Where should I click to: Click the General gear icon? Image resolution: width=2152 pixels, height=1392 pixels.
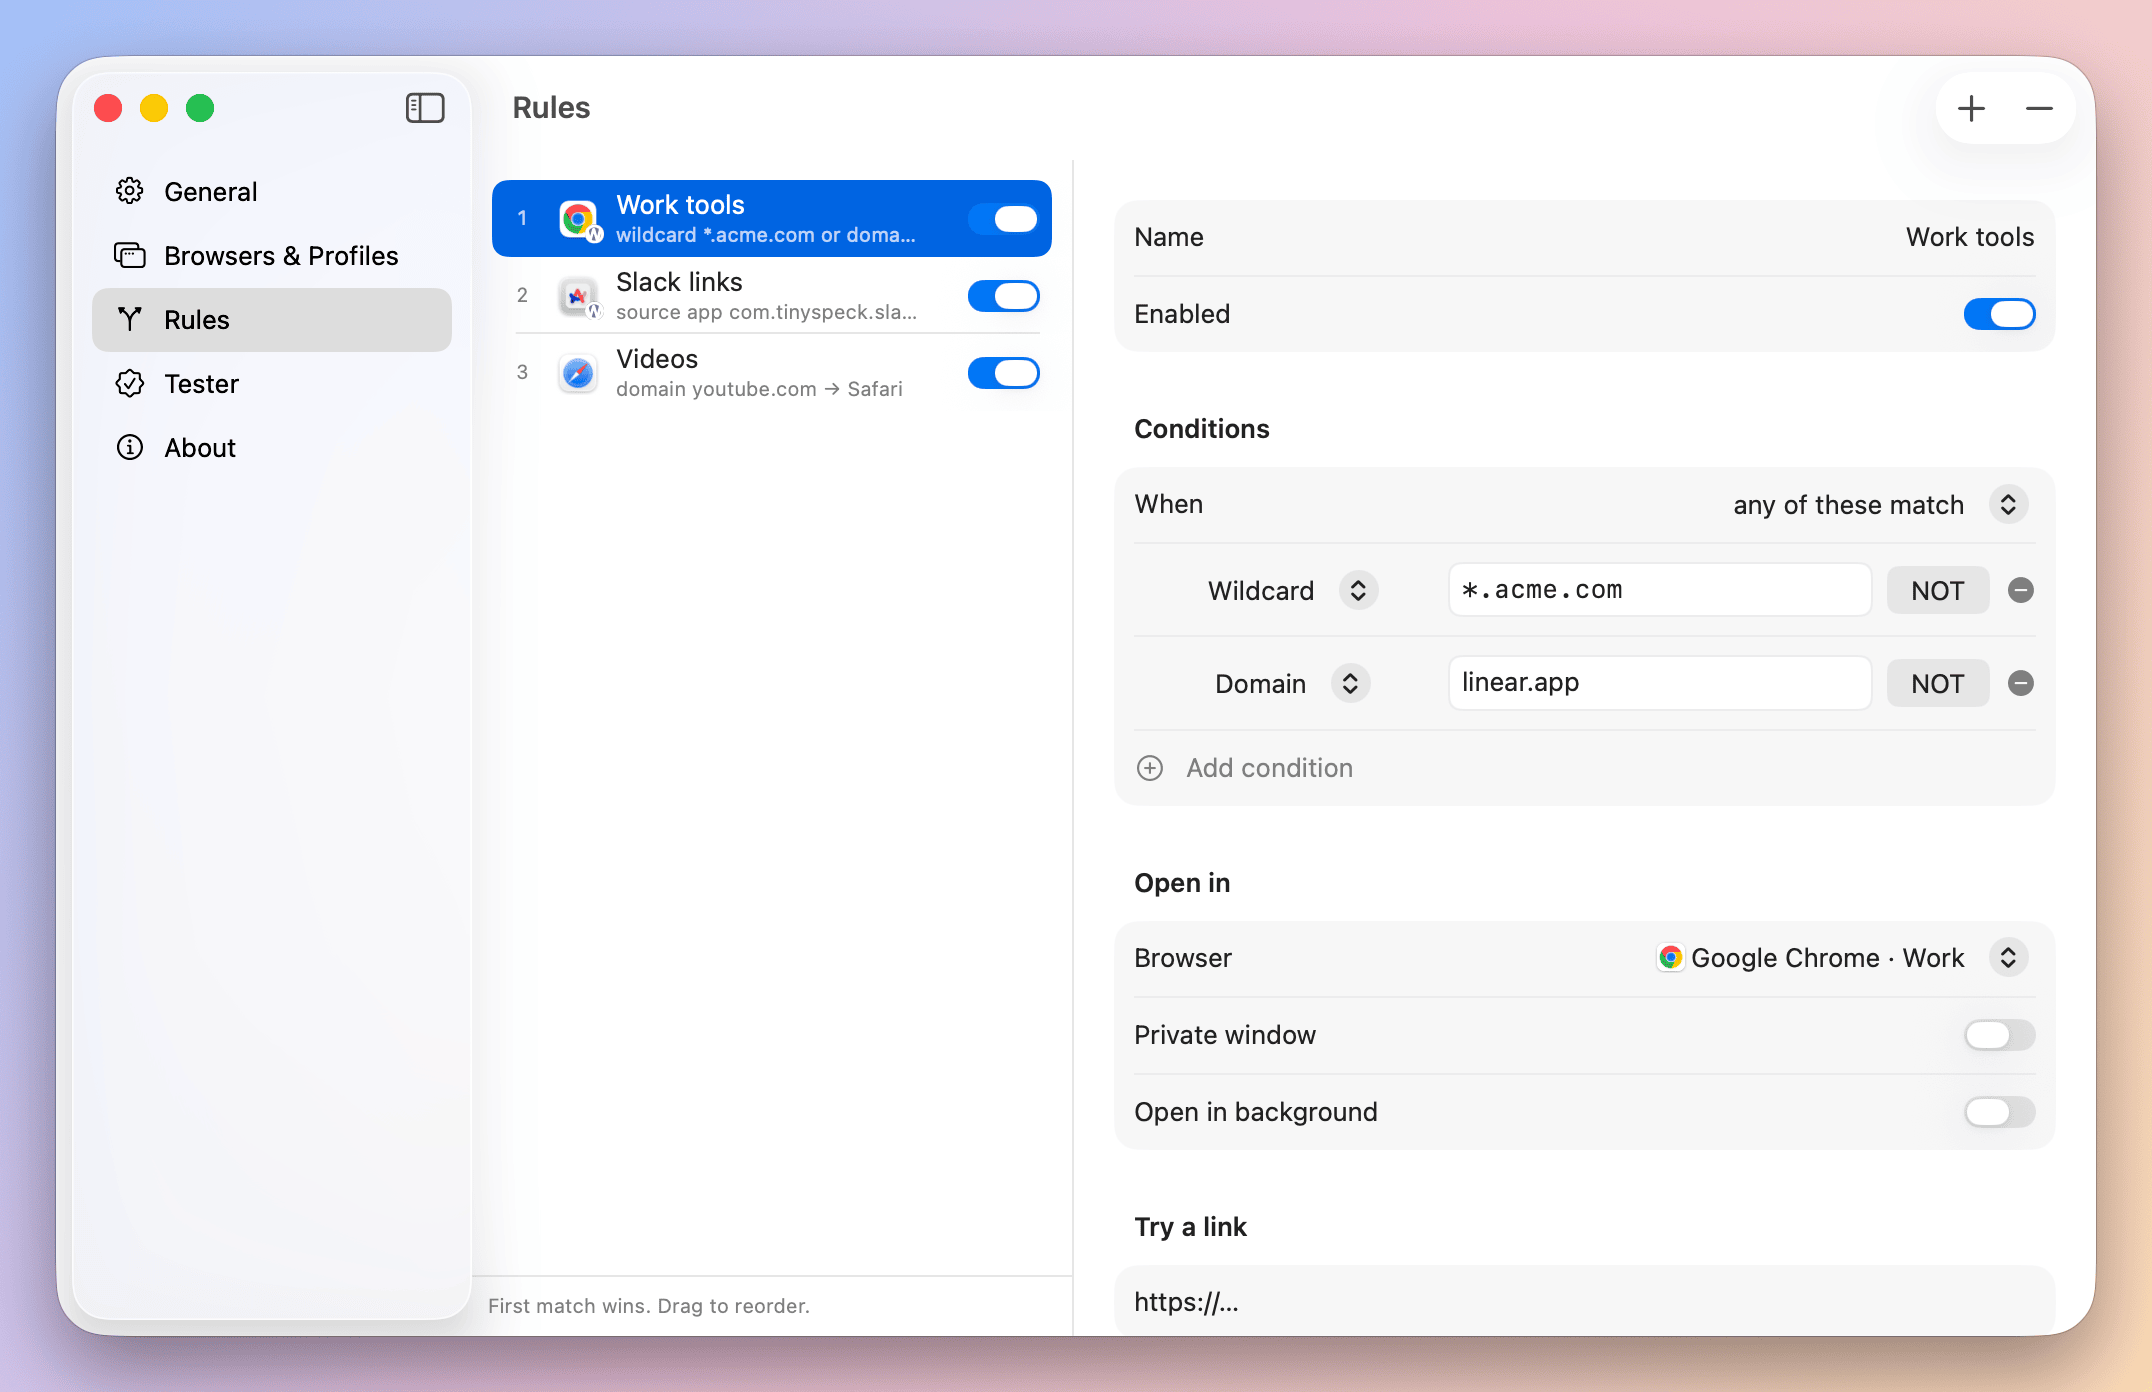tap(130, 191)
